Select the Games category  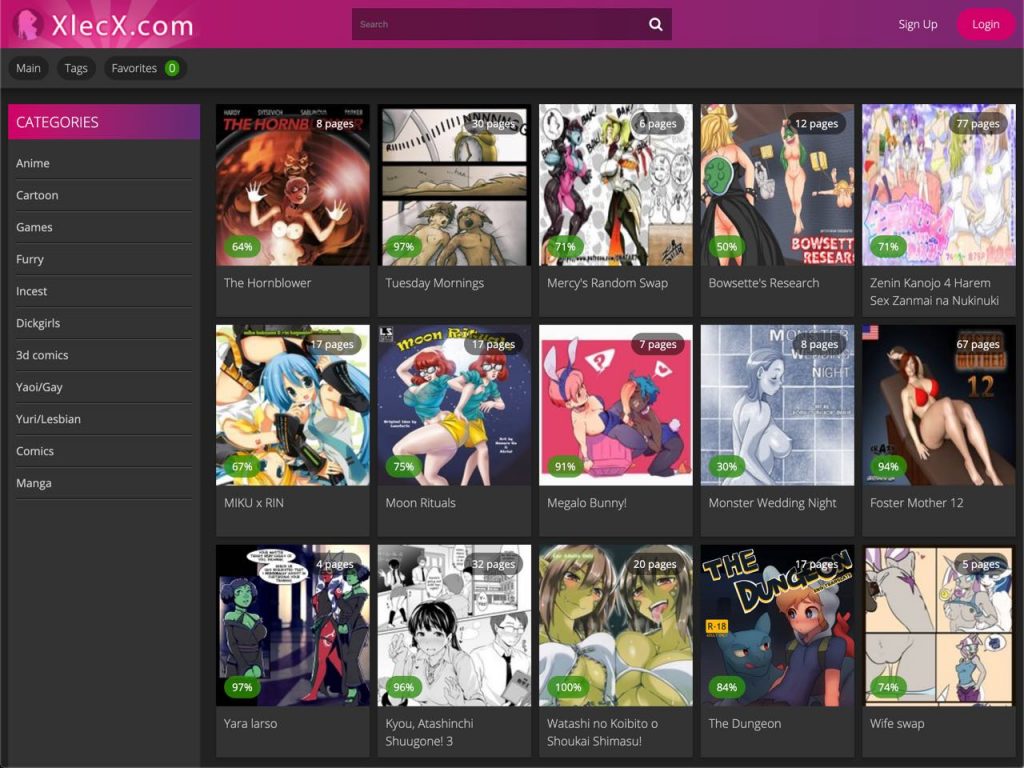[34, 227]
